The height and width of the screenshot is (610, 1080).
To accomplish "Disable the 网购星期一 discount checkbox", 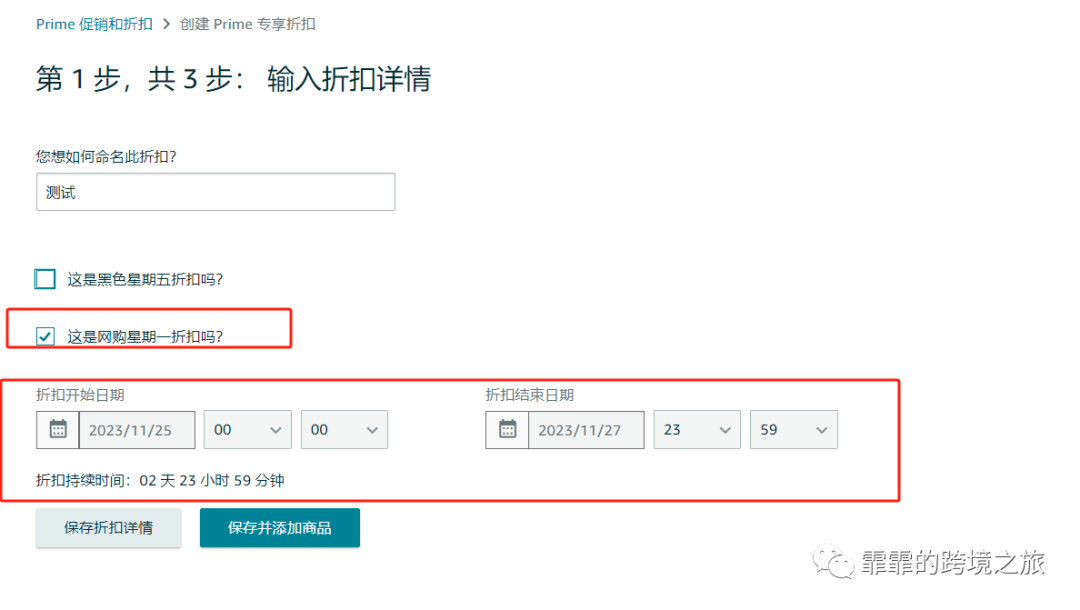I will 44,336.
